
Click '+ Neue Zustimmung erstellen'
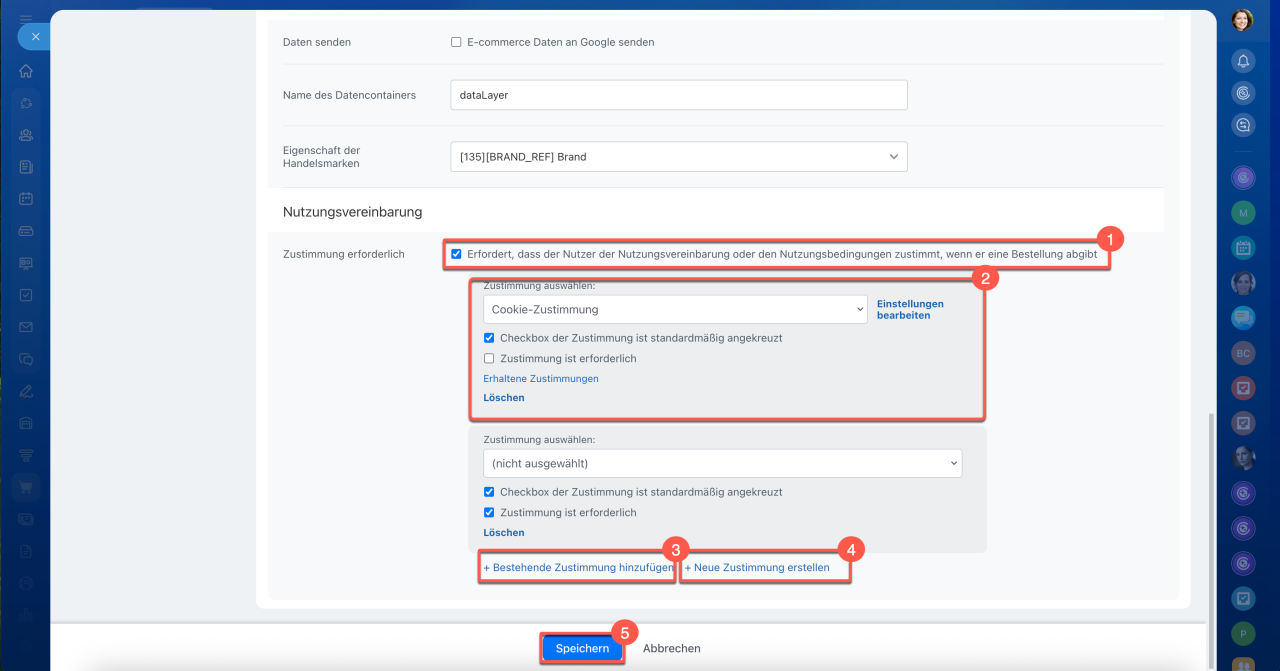click(x=758, y=567)
